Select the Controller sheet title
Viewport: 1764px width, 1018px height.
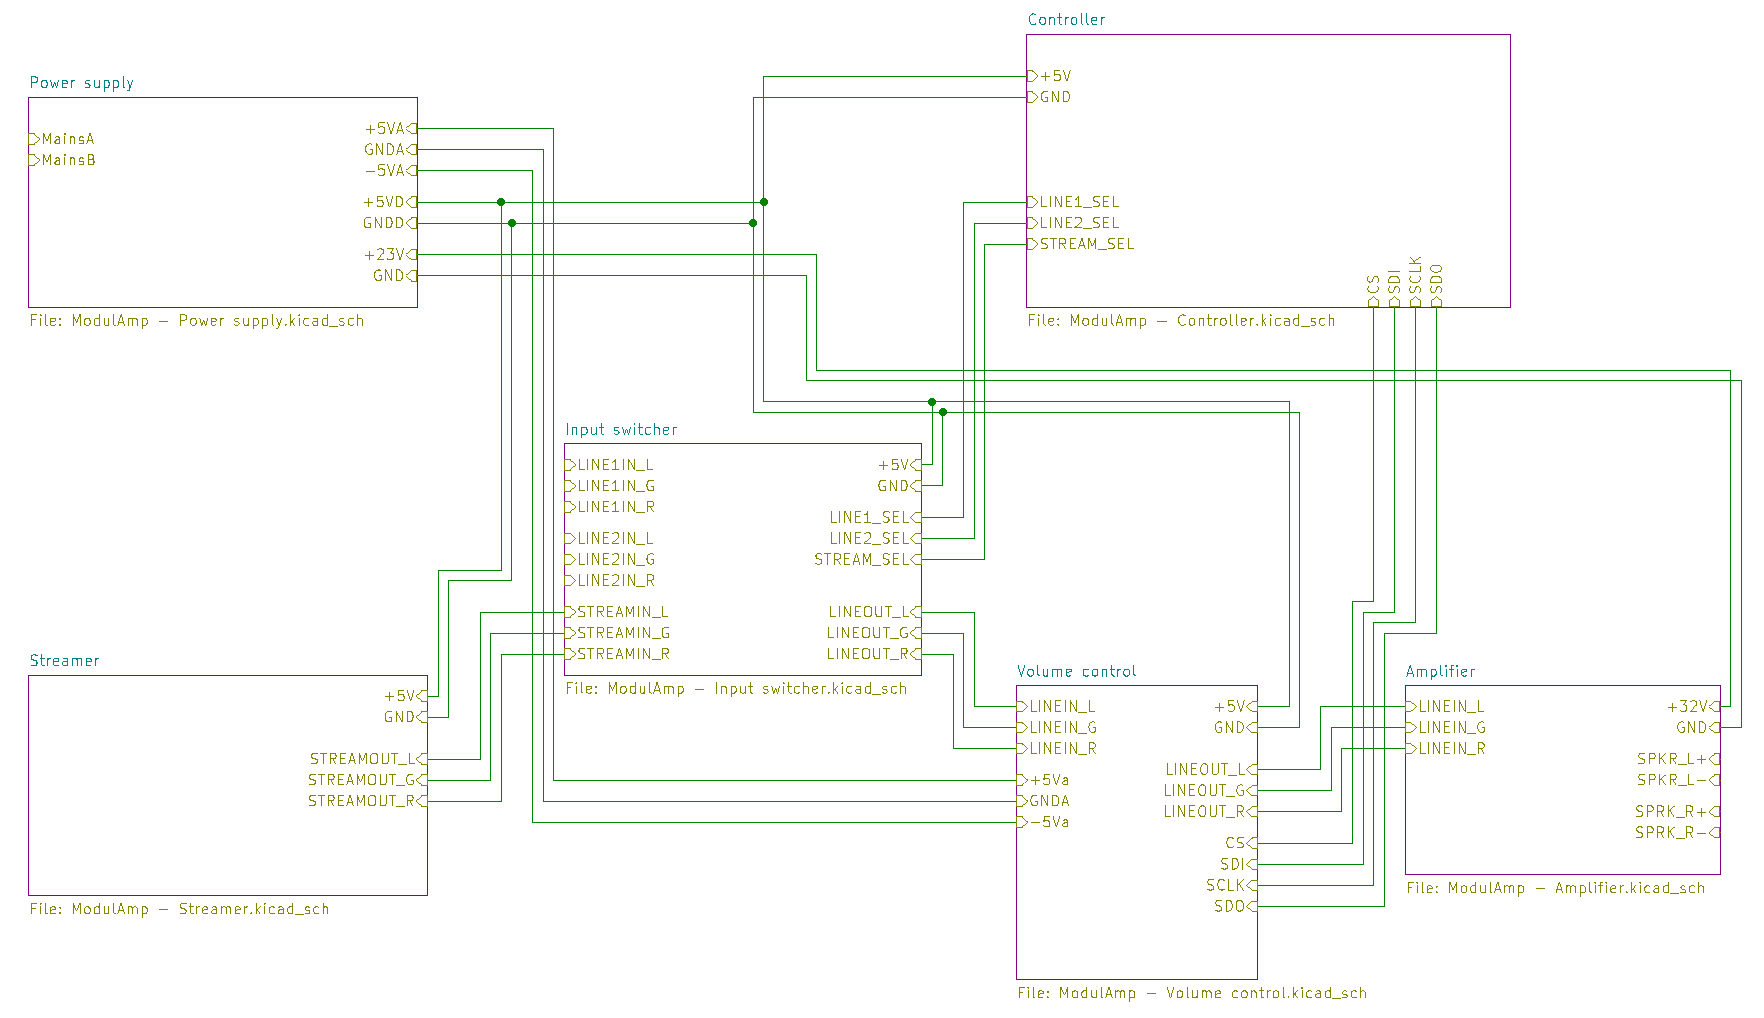(x=1066, y=20)
